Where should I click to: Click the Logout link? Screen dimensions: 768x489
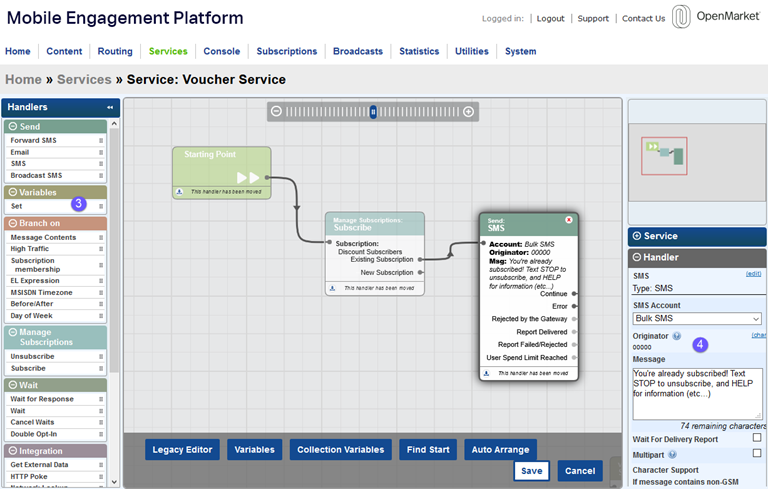551,19
